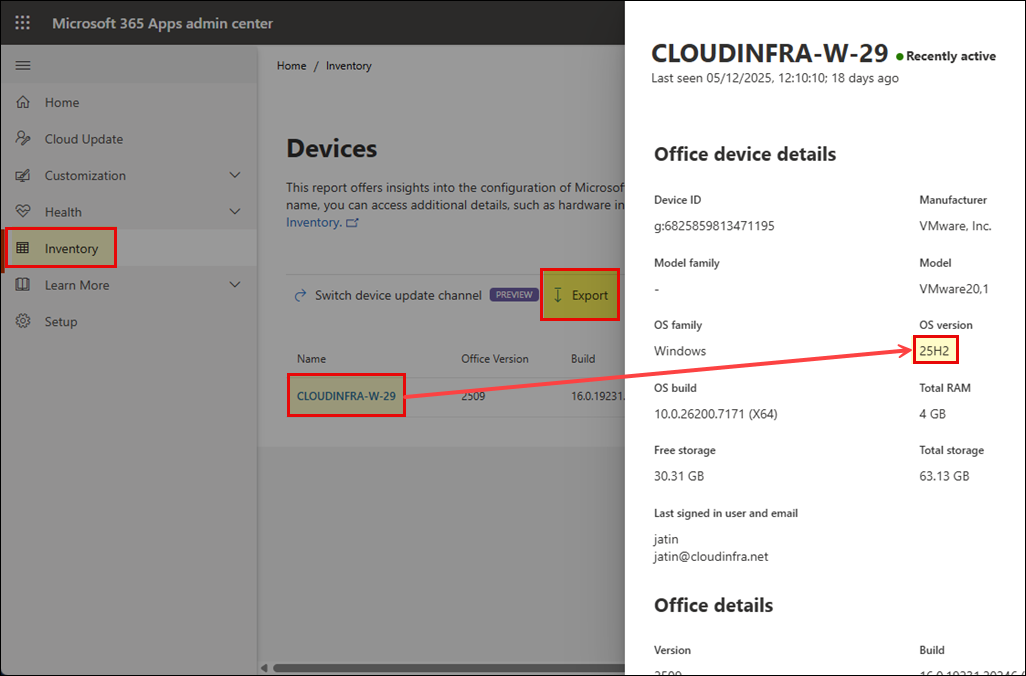
Task: Click the green Recently active status dot
Action: pyautogui.click(x=899, y=55)
